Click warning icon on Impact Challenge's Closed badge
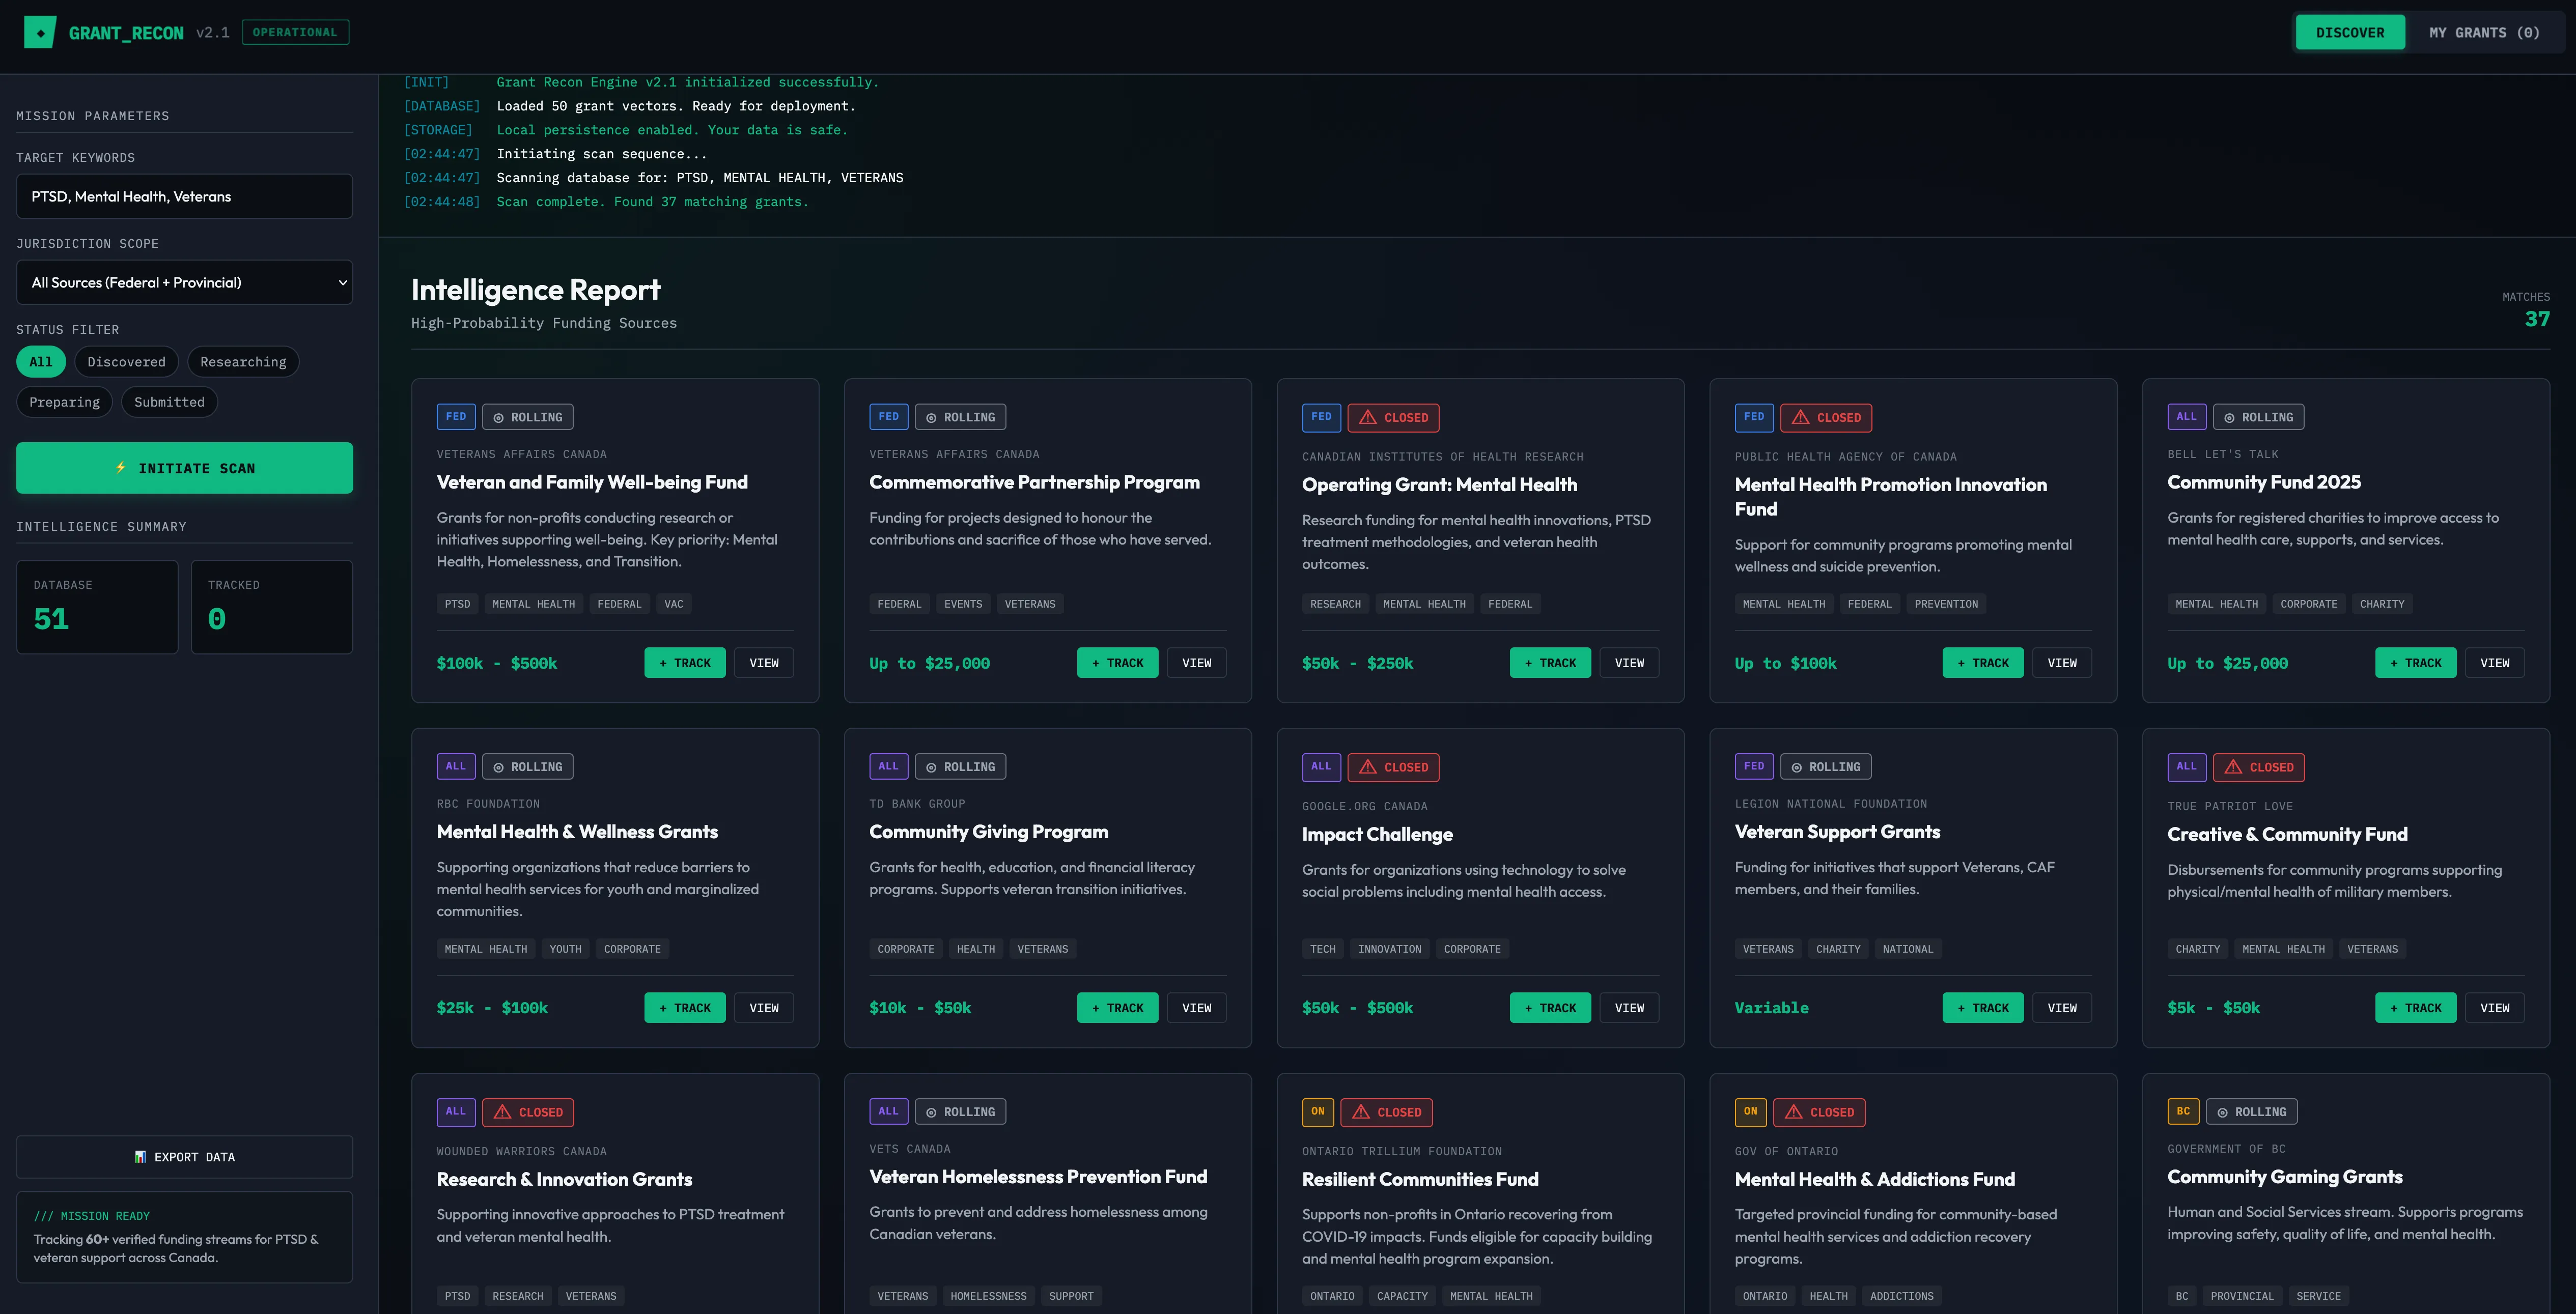 1367,767
